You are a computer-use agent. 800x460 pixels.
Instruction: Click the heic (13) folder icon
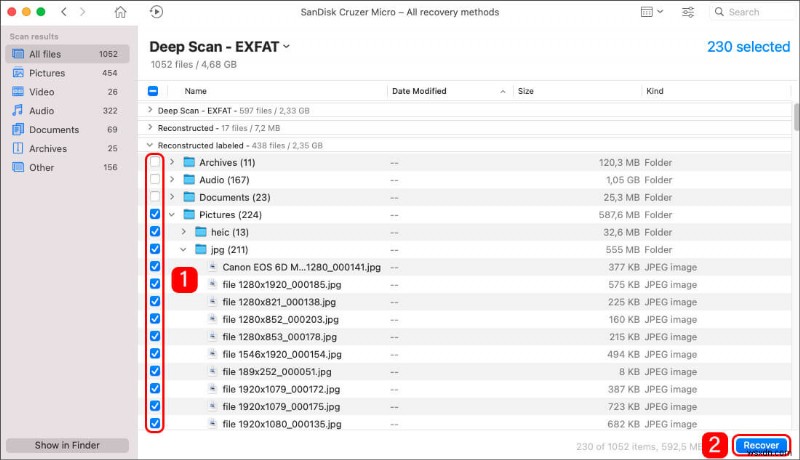tap(201, 232)
